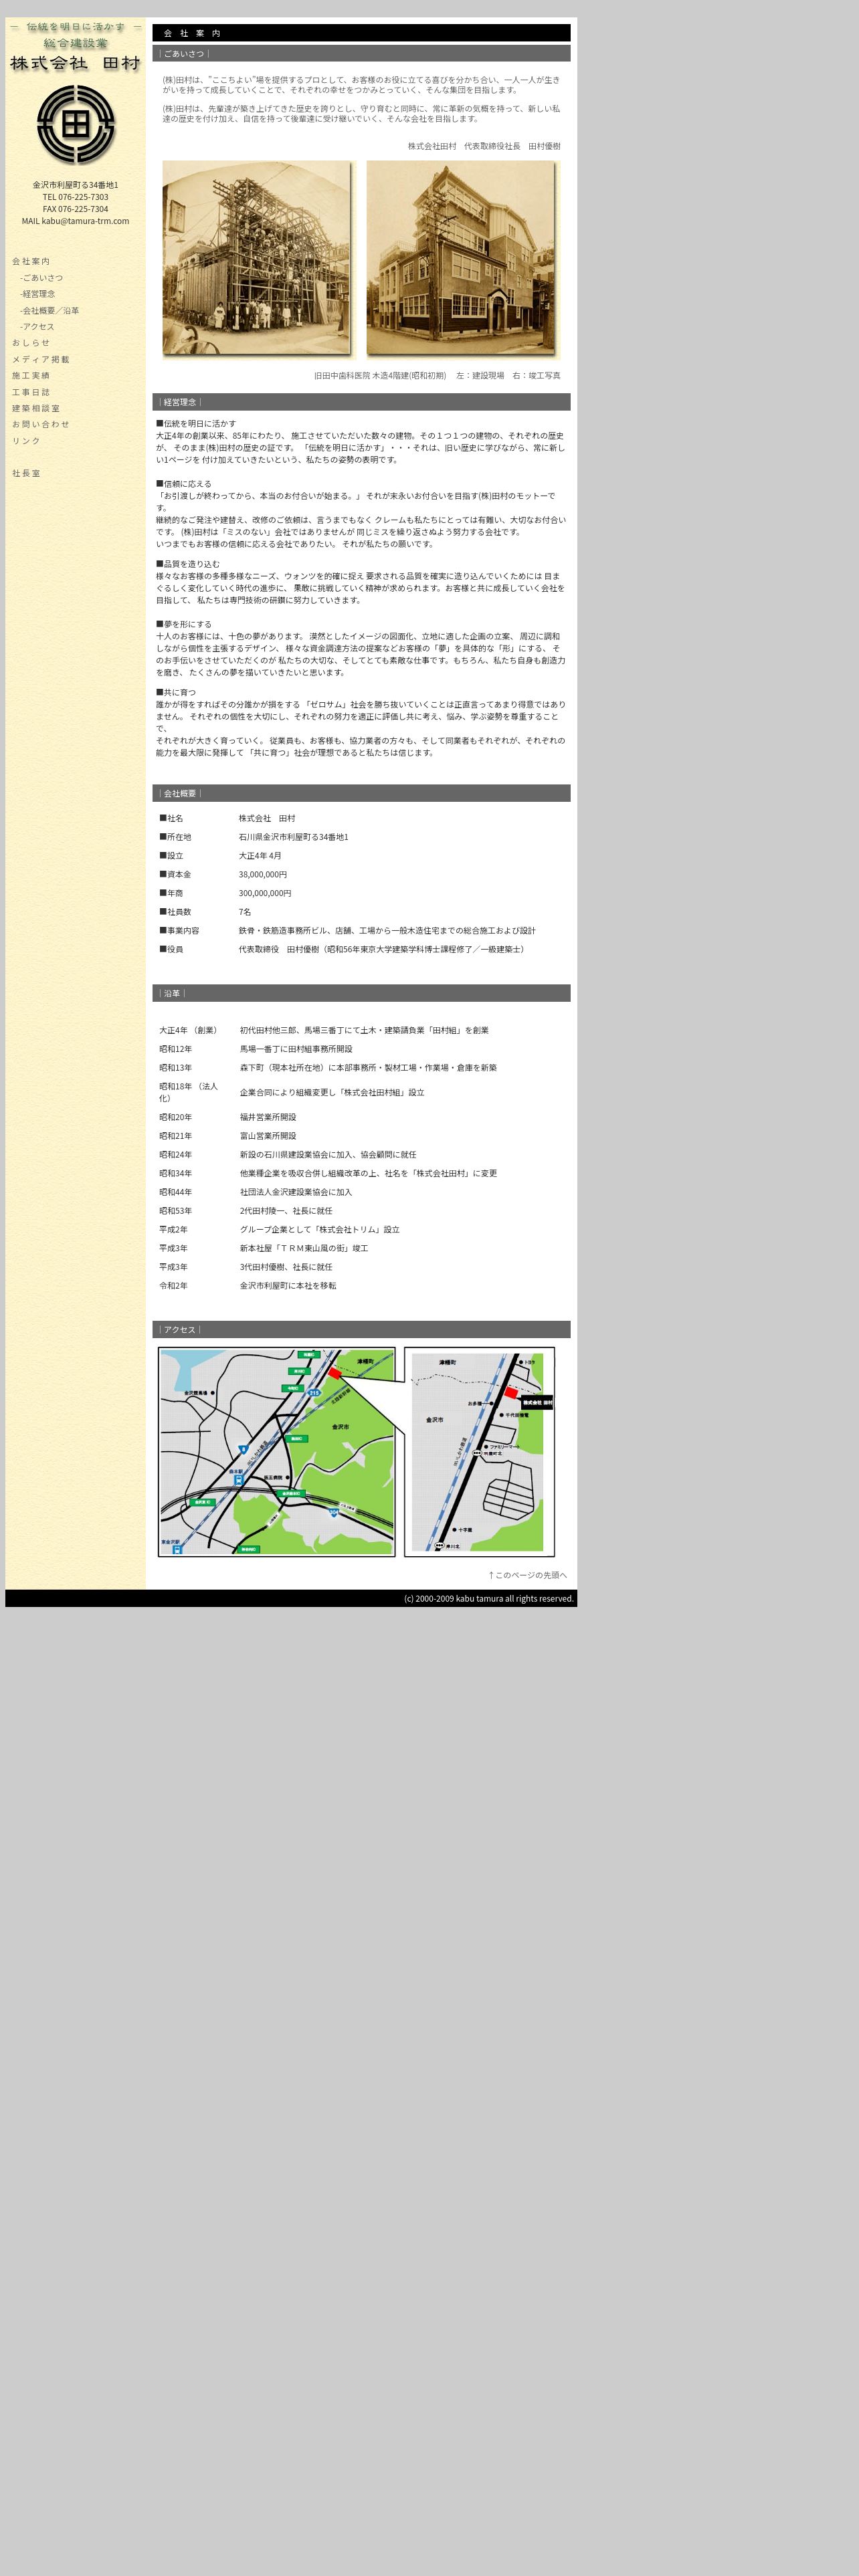Click the ■品質を造り込む heading
This screenshot has width=859, height=2576.
pos(188,564)
